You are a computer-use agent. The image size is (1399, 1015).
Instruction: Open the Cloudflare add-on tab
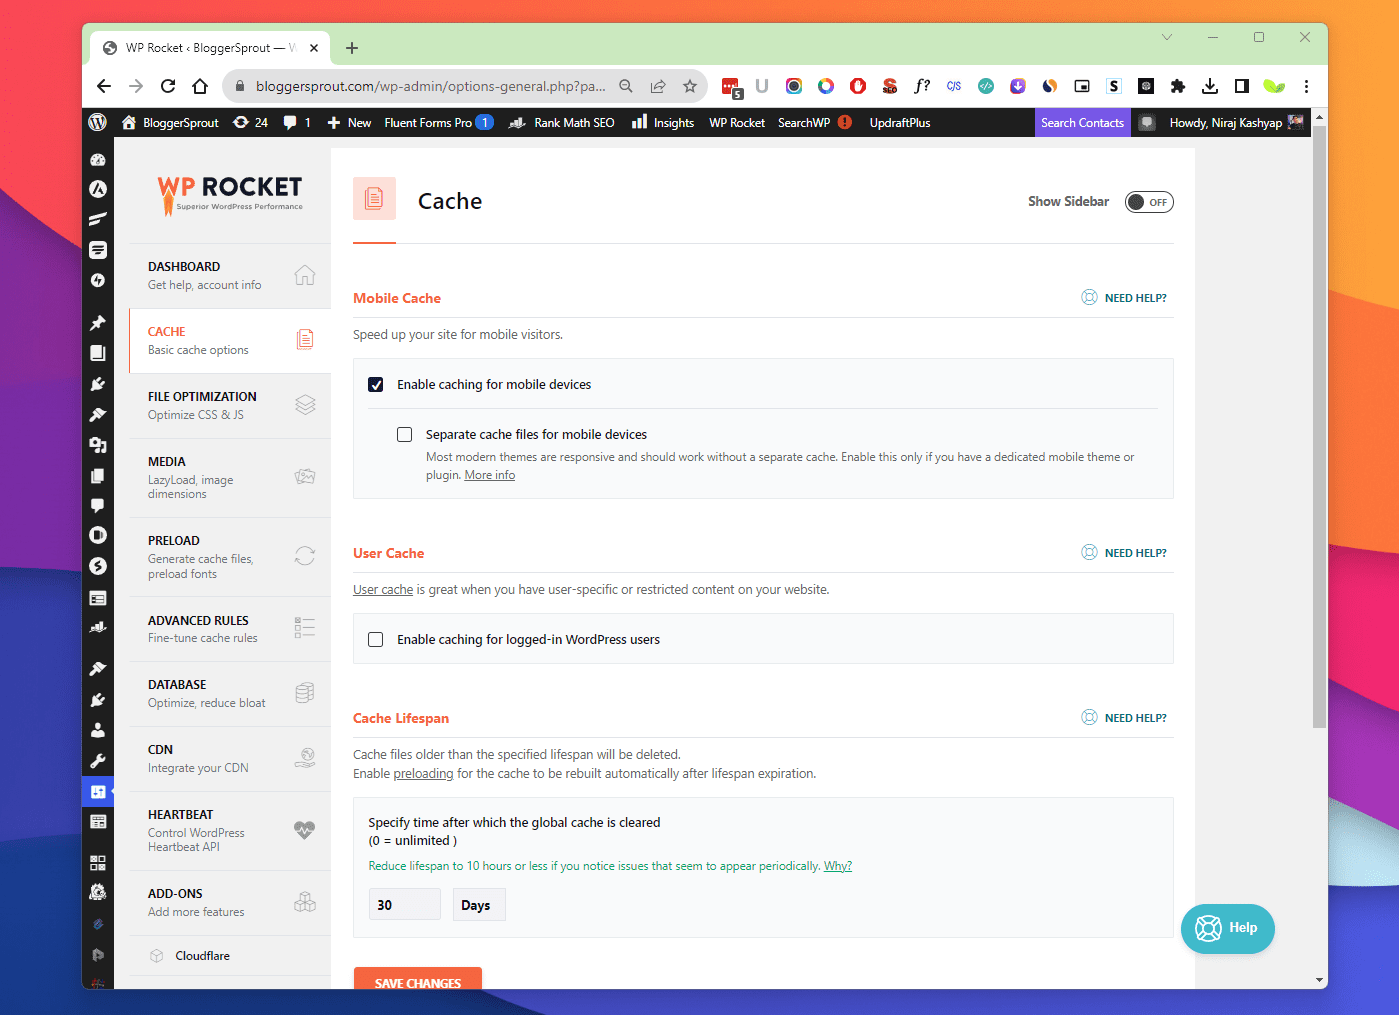230,956
